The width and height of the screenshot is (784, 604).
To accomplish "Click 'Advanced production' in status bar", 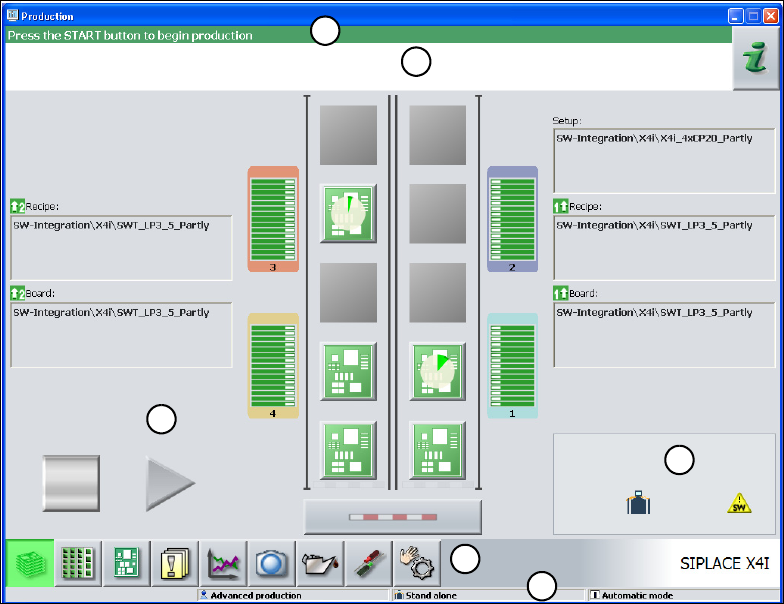I will pyautogui.click(x=256, y=596).
